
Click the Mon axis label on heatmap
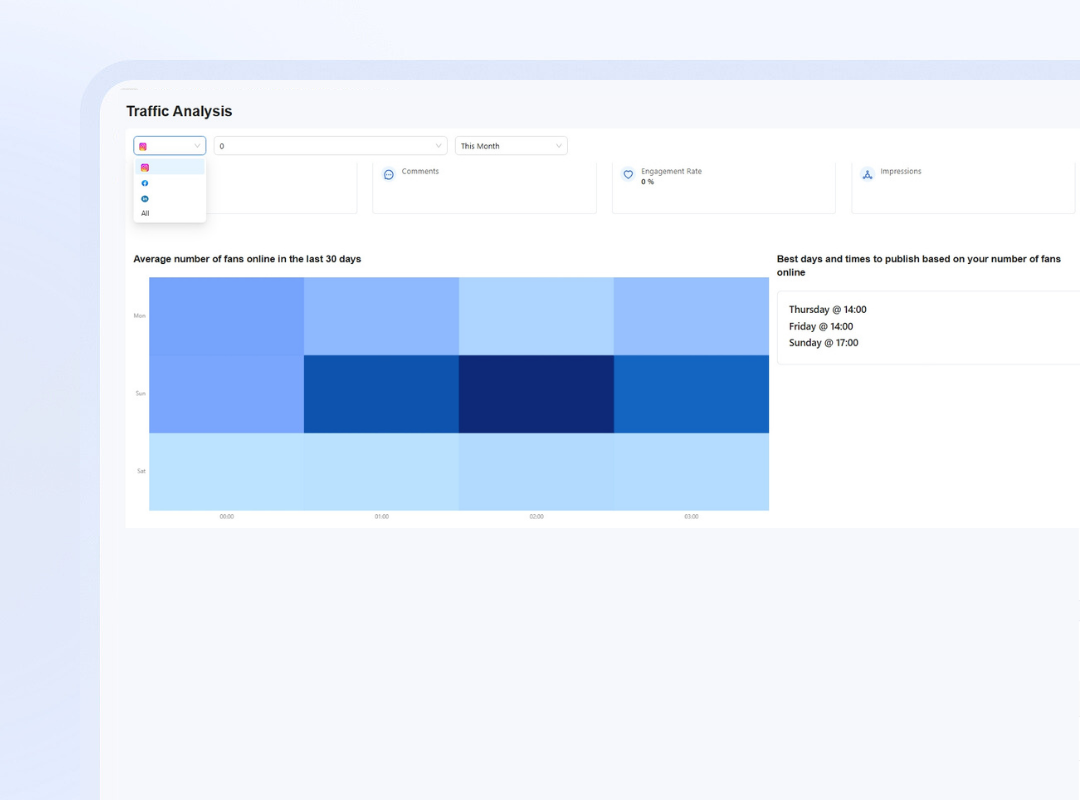140,316
